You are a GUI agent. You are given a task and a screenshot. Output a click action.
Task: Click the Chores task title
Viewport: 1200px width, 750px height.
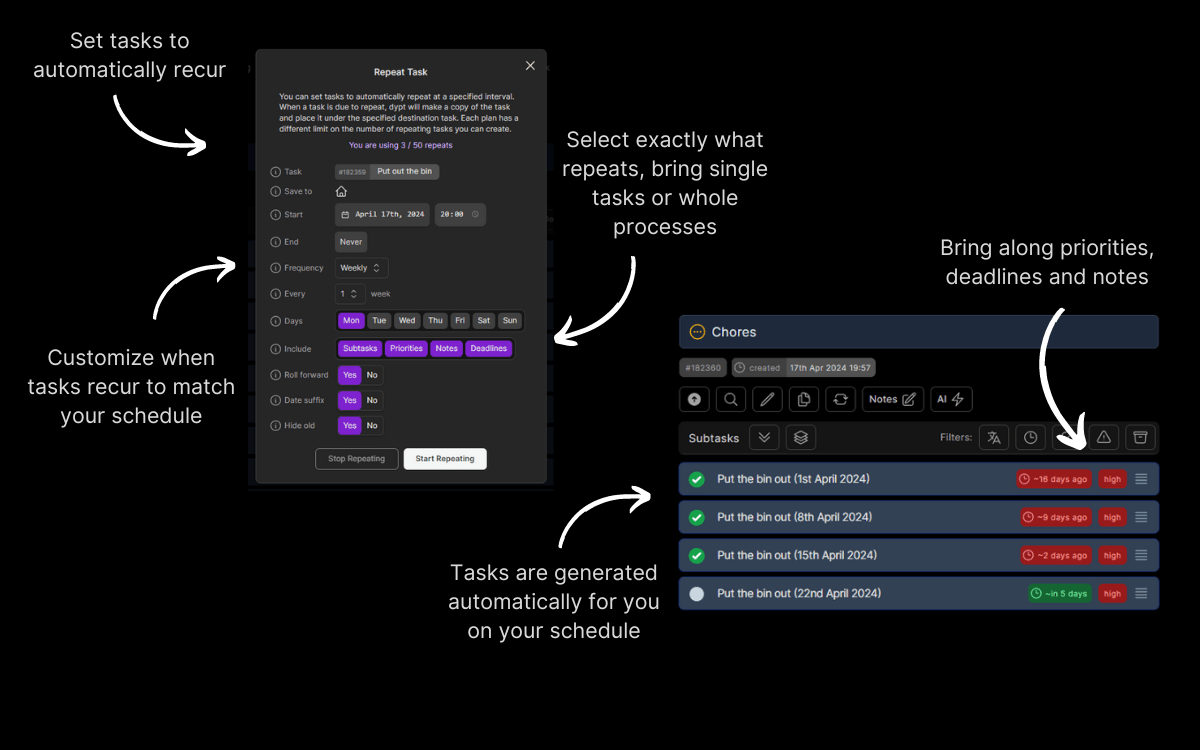tap(734, 332)
